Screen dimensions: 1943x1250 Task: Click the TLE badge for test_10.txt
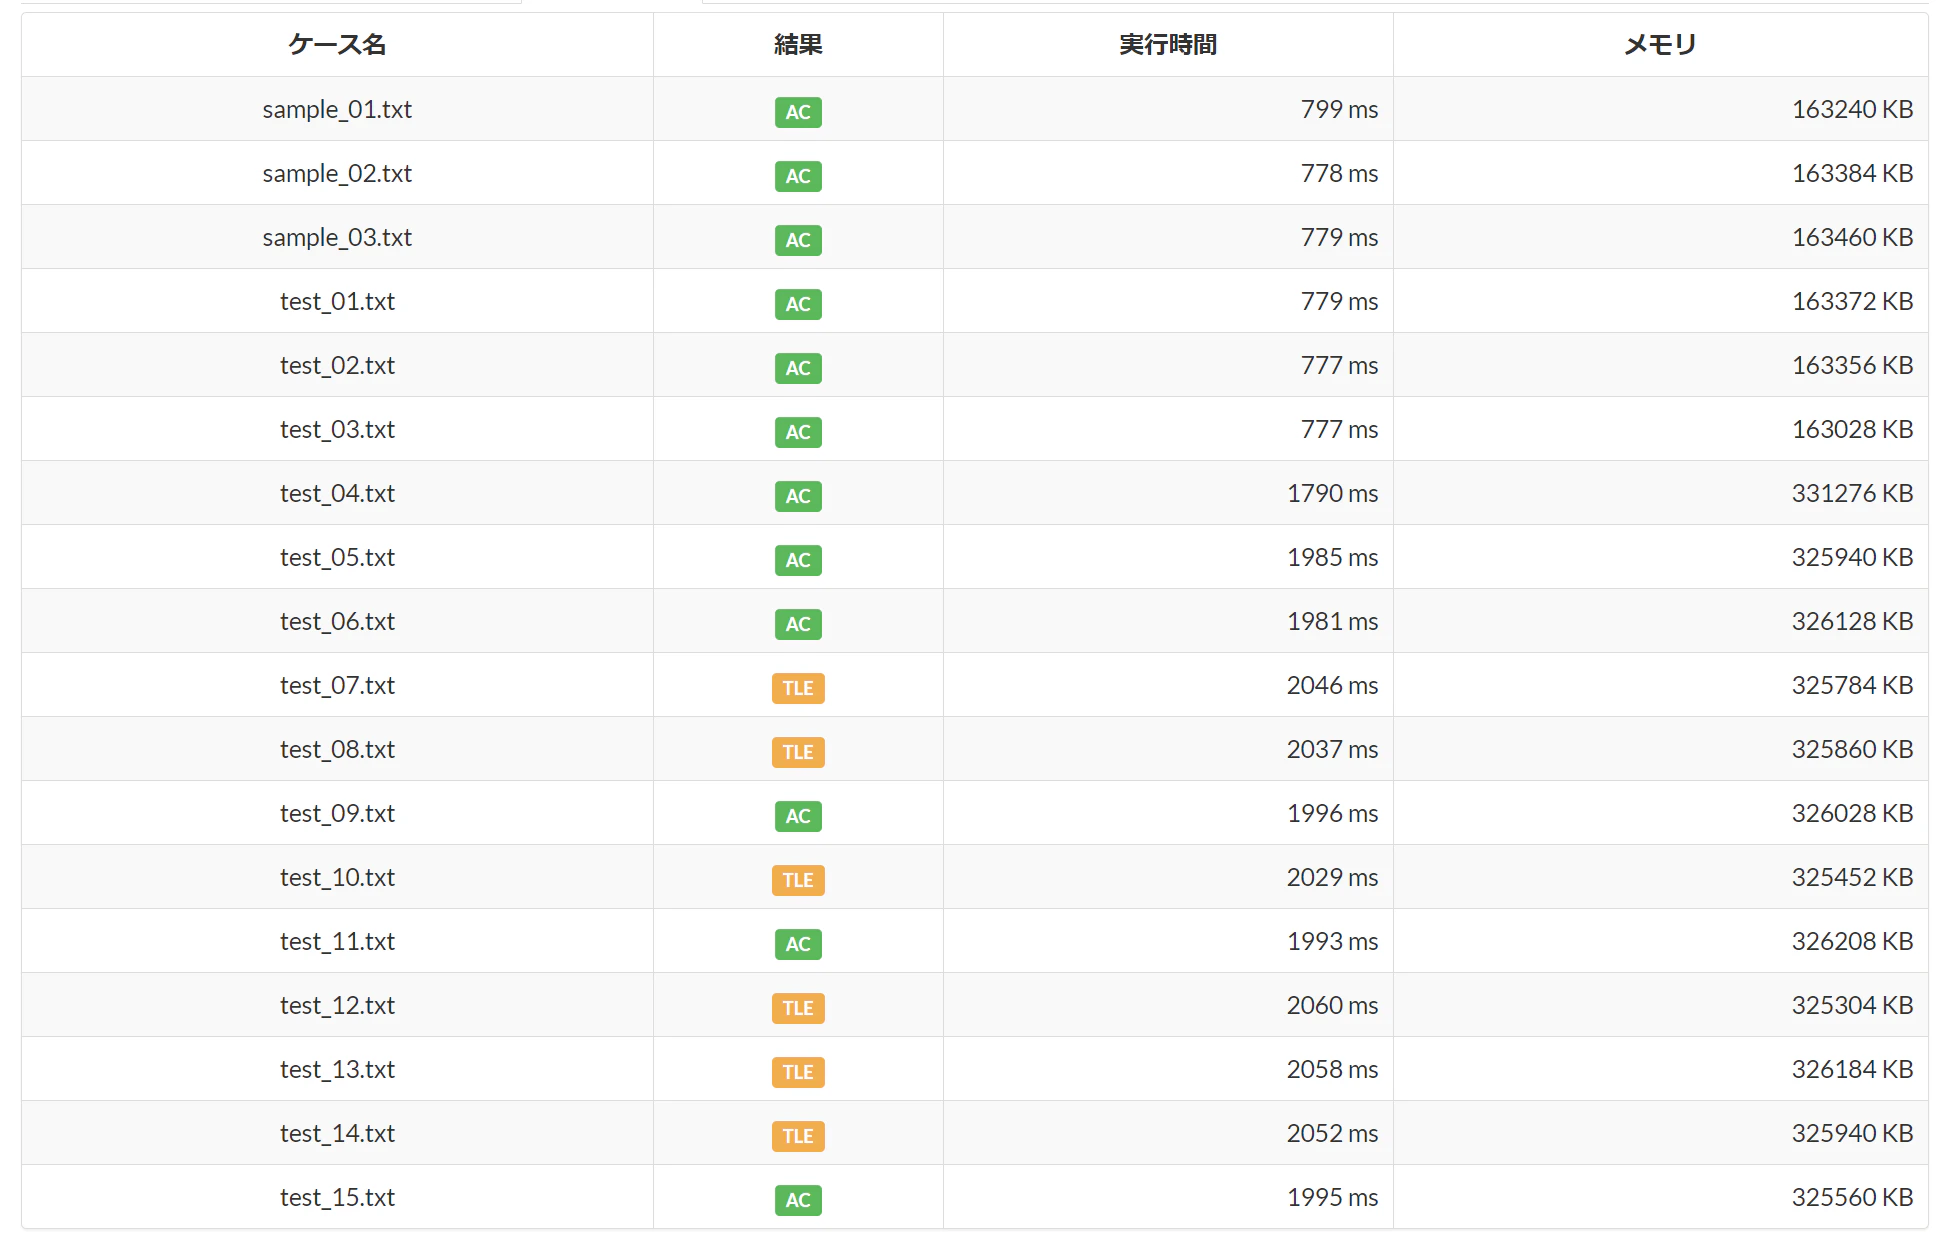click(798, 880)
